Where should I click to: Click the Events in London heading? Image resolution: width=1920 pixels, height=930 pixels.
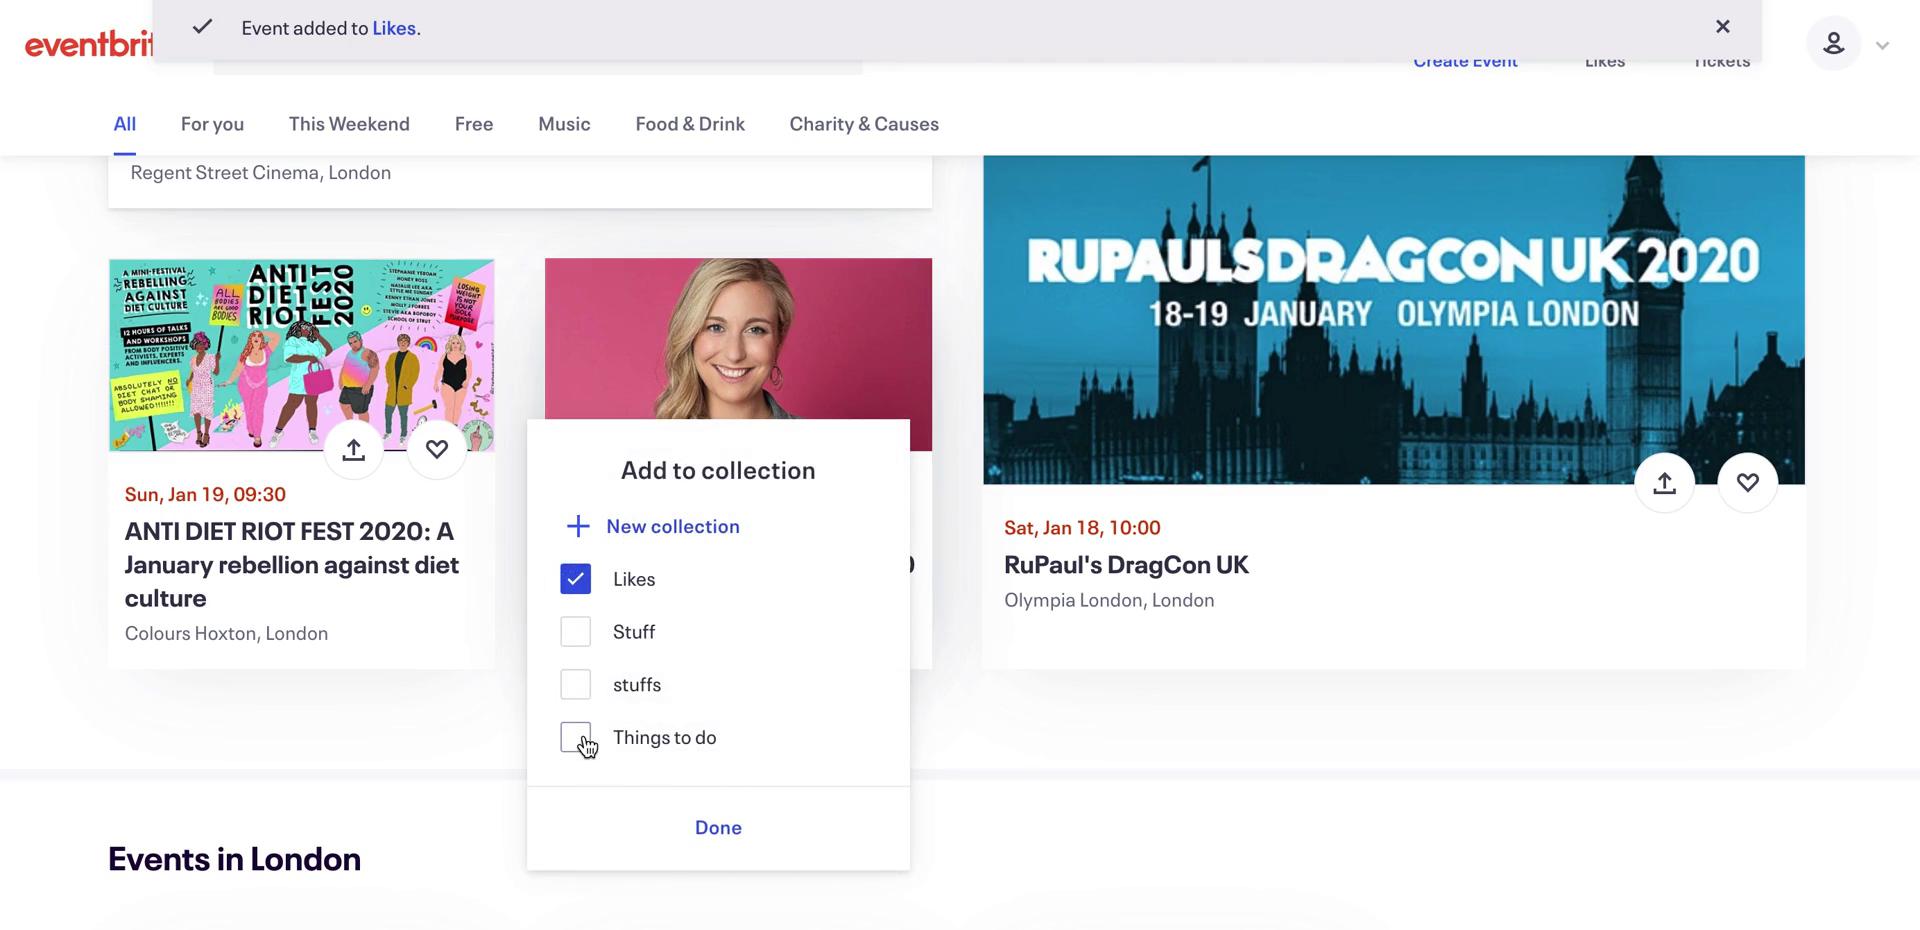coord(234,859)
